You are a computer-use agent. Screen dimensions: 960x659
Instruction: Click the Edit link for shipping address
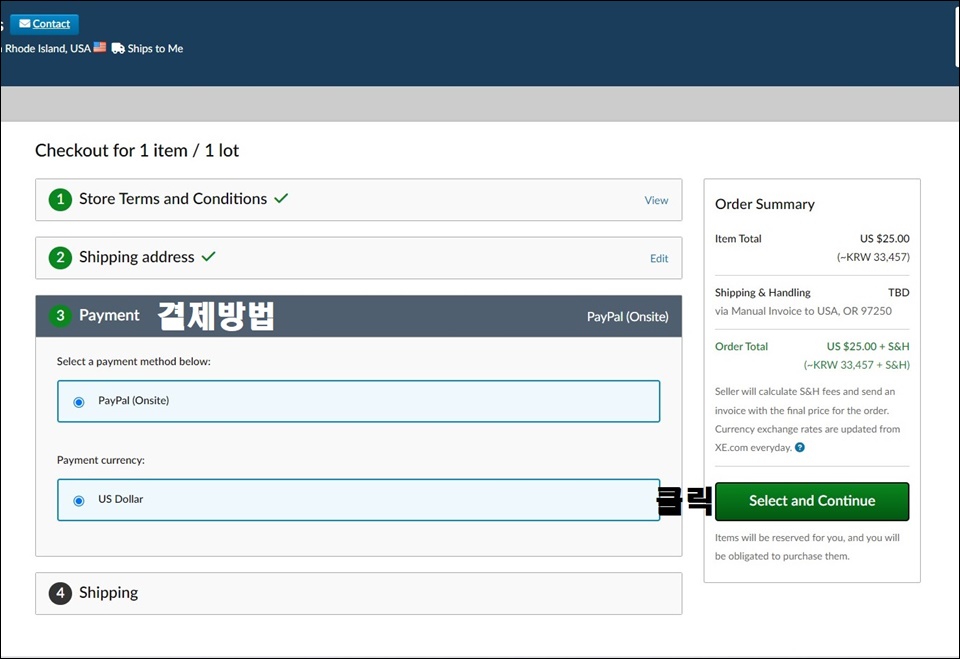(x=659, y=258)
